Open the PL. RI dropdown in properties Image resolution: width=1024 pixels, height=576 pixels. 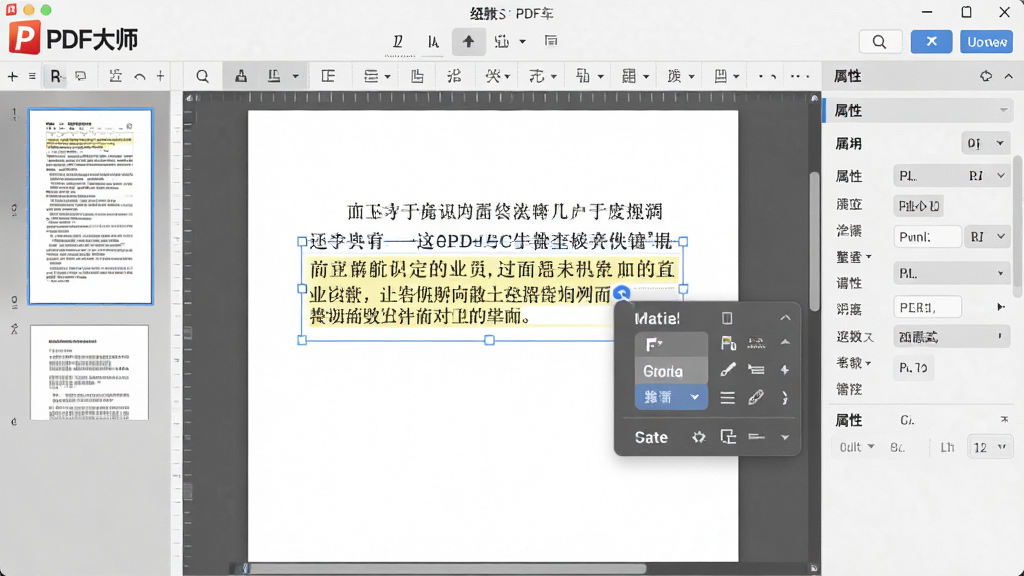pyautogui.click(x=951, y=176)
